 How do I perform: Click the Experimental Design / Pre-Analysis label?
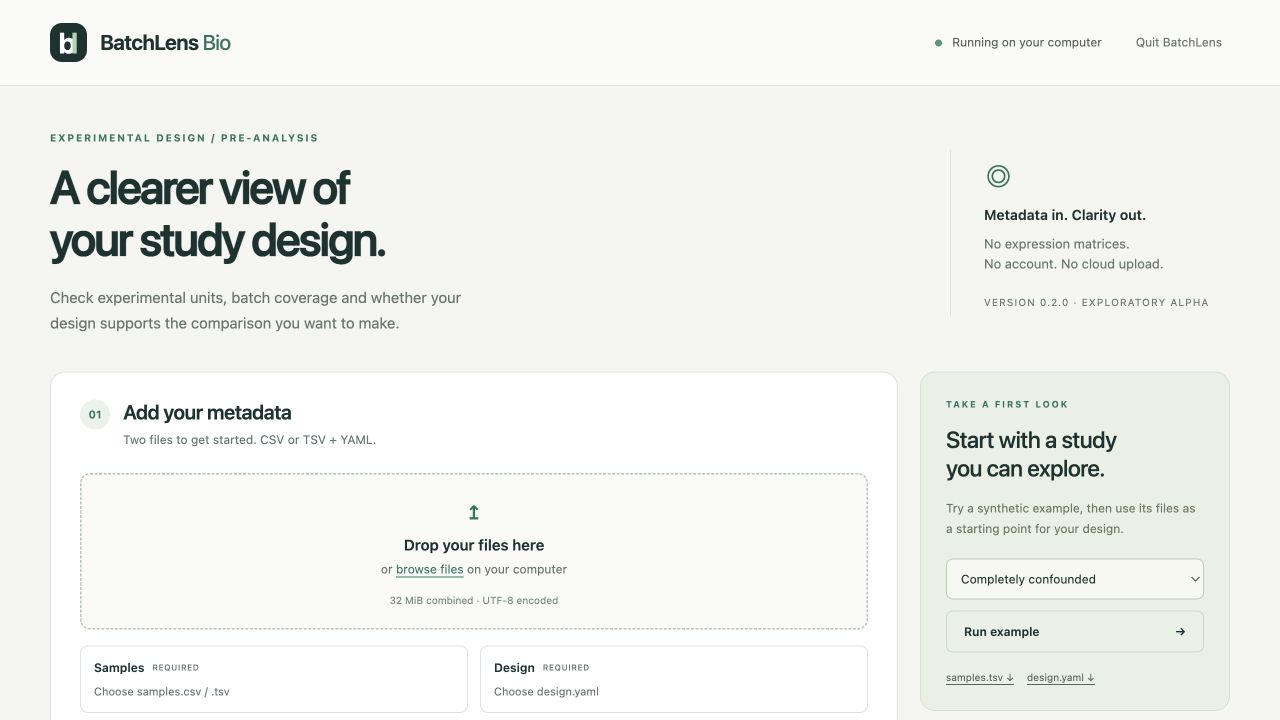pyautogui.click(x=184, y=138)
